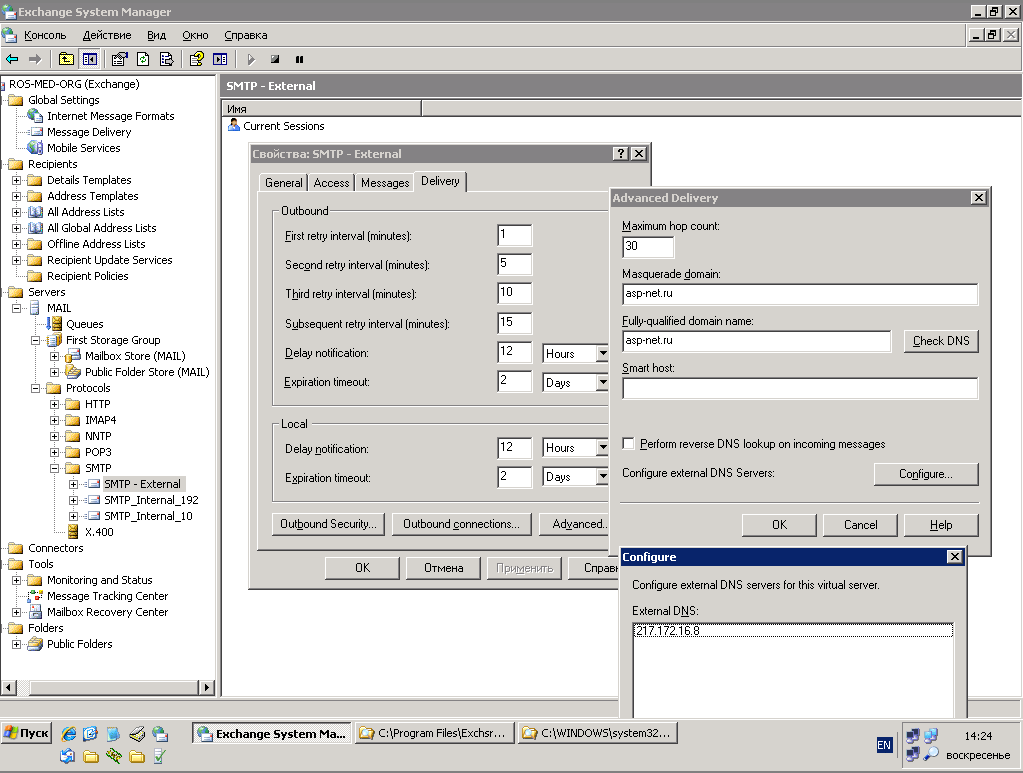
Task: Expand All Address Lists node
Action: point(16,212)
